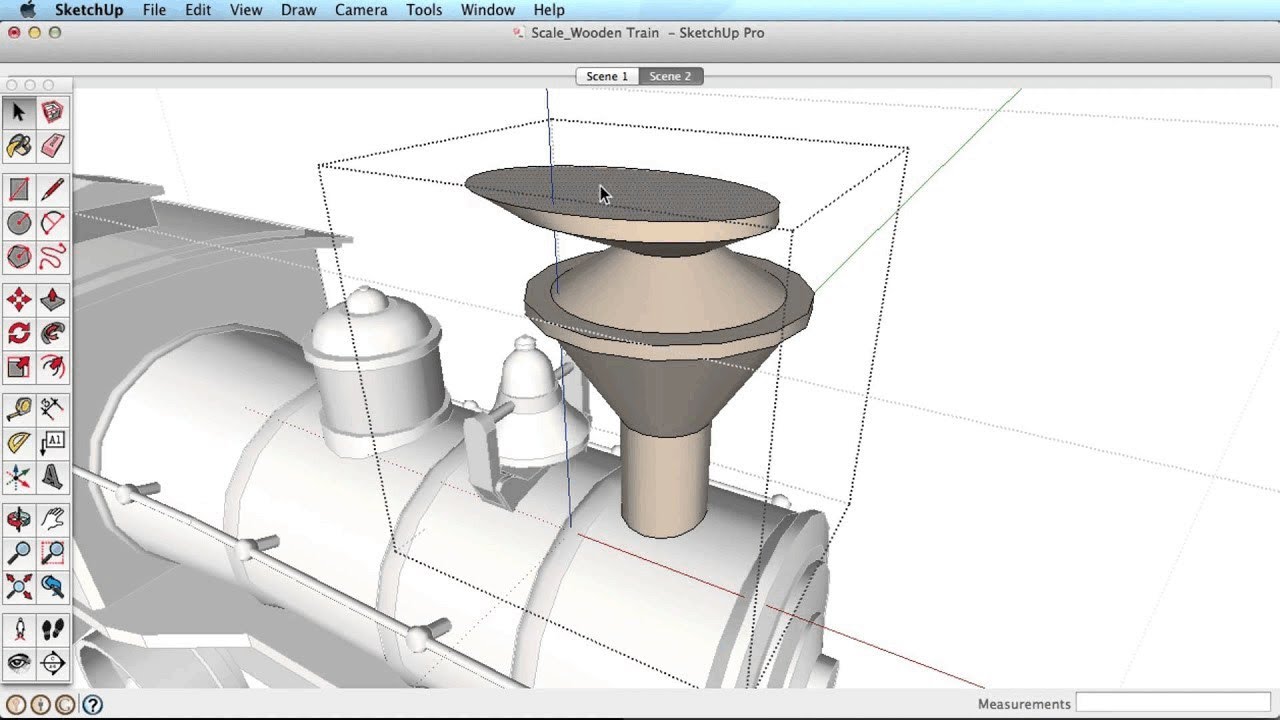Select the Look Around eye tool

(19, 663)
